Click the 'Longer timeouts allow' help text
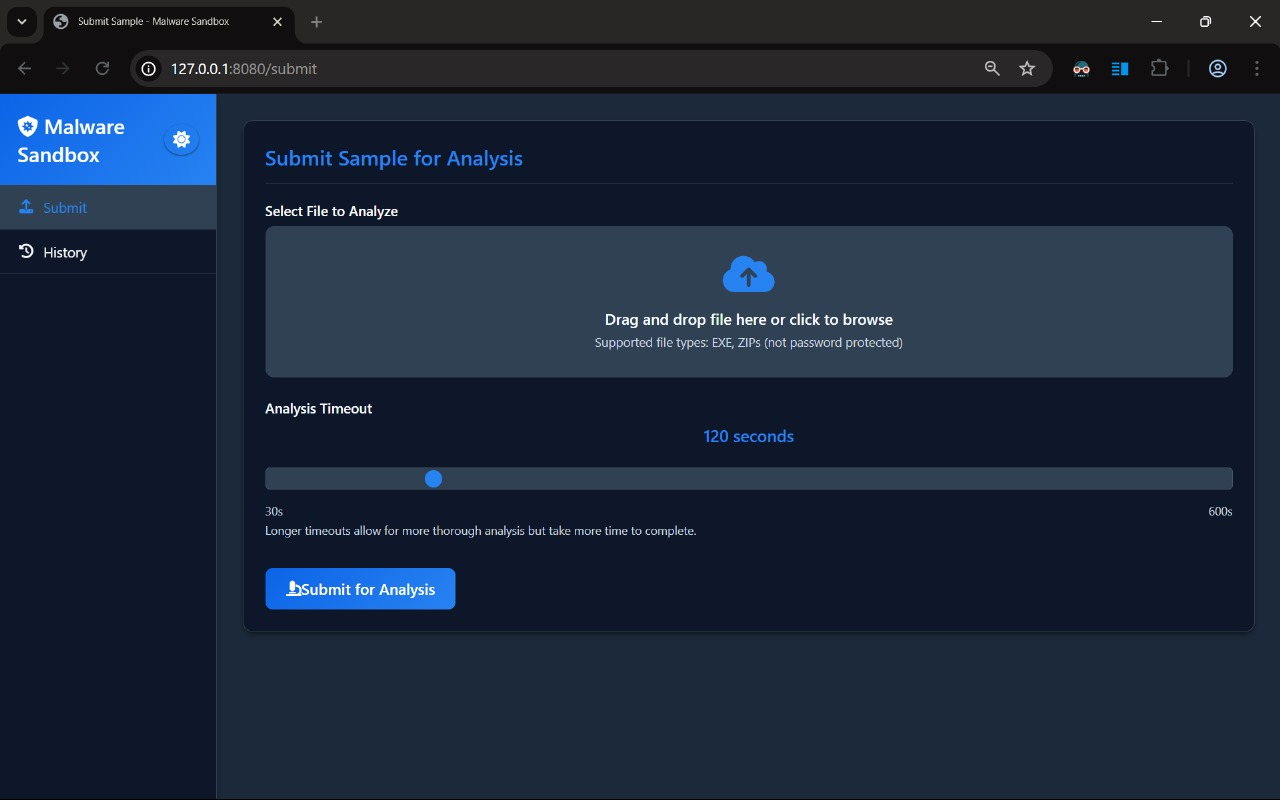 480,531
